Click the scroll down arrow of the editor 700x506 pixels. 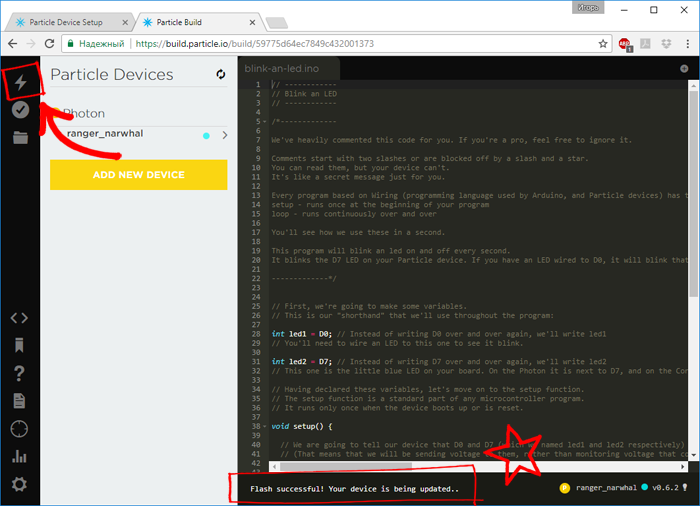693,455
